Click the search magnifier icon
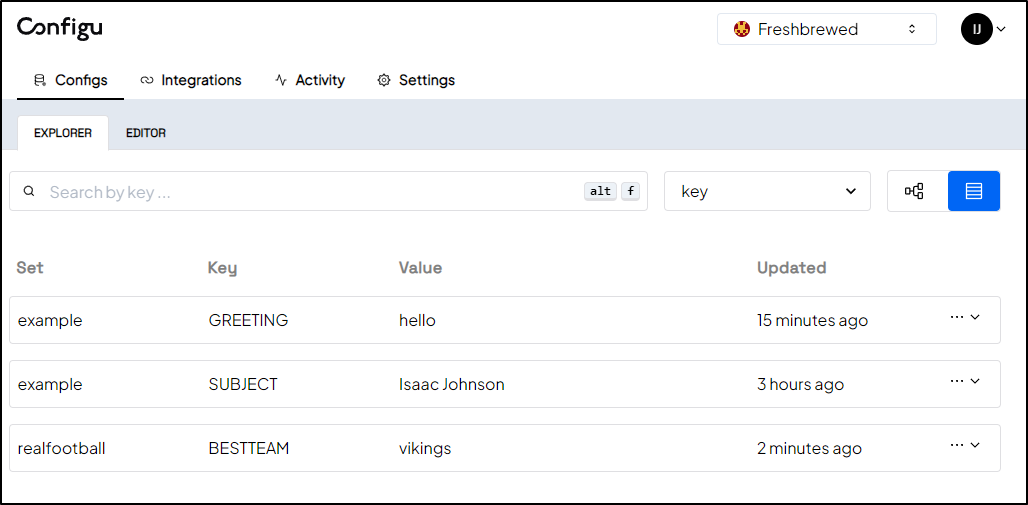1028x505 pixels. click(x=28, y=192)
